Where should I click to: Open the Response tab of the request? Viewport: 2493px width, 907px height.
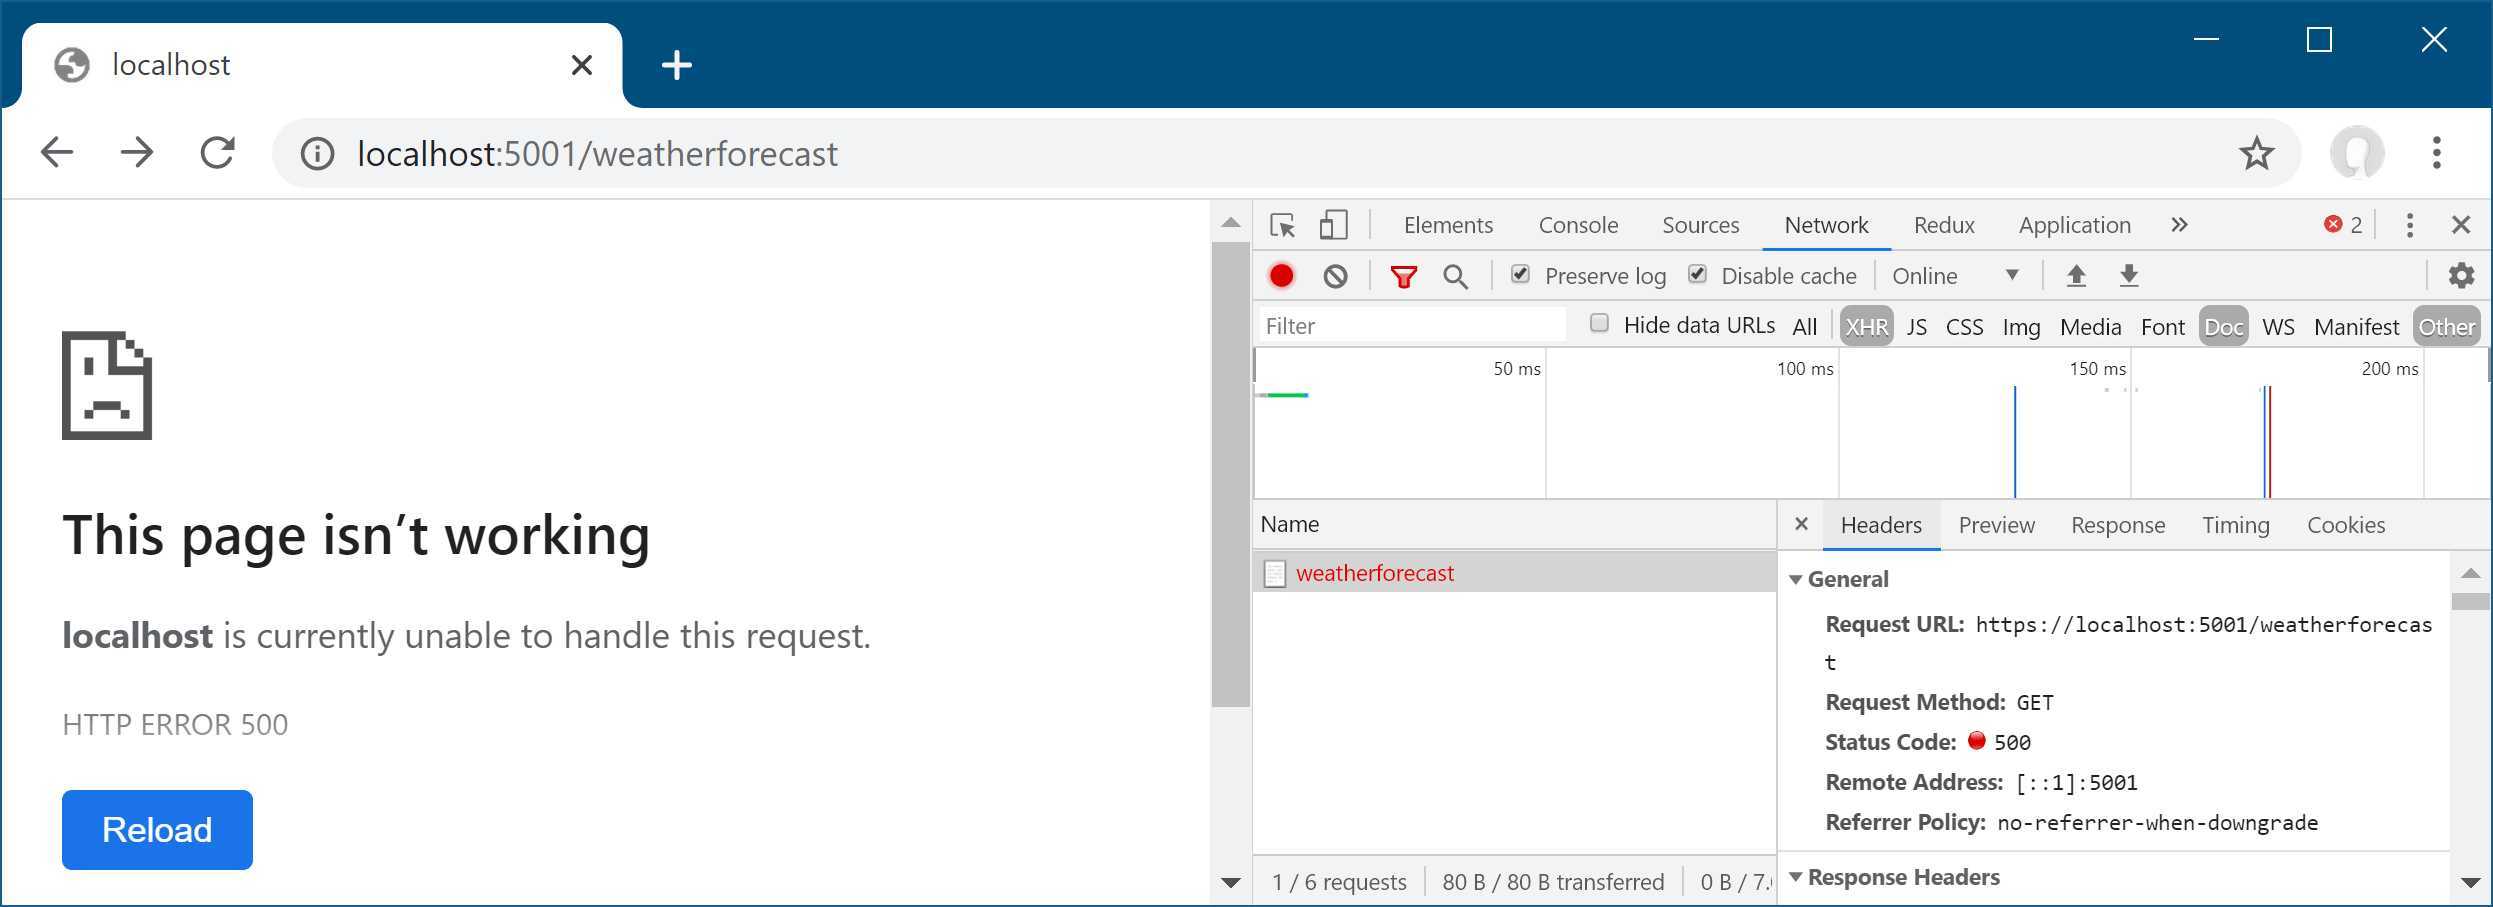click(2118, 525)
